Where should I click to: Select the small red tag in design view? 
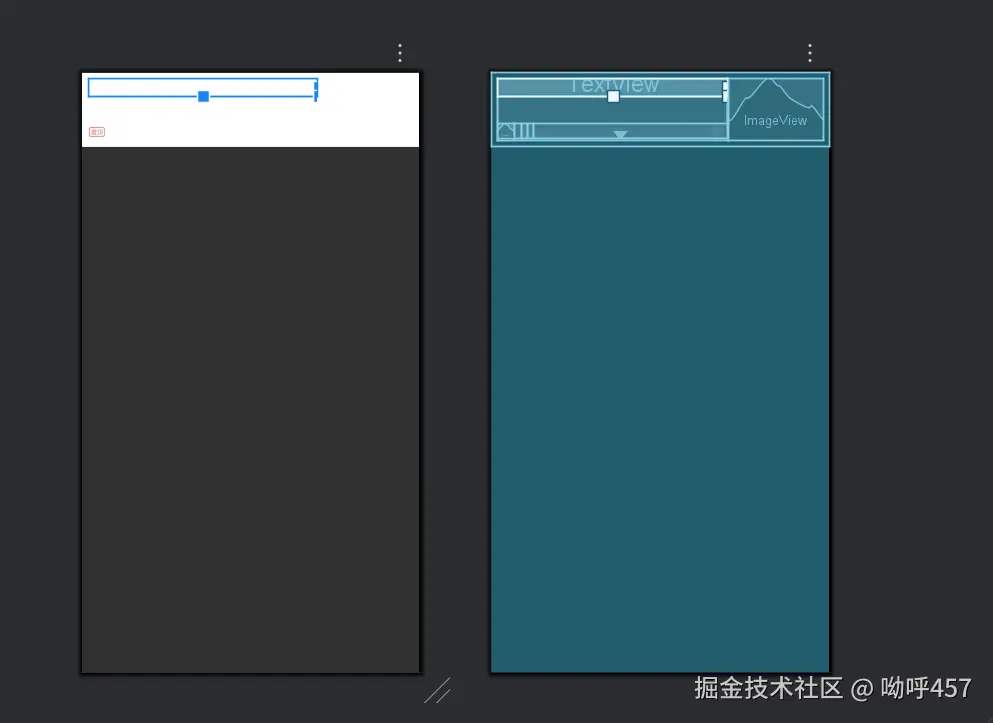[97, 132]
